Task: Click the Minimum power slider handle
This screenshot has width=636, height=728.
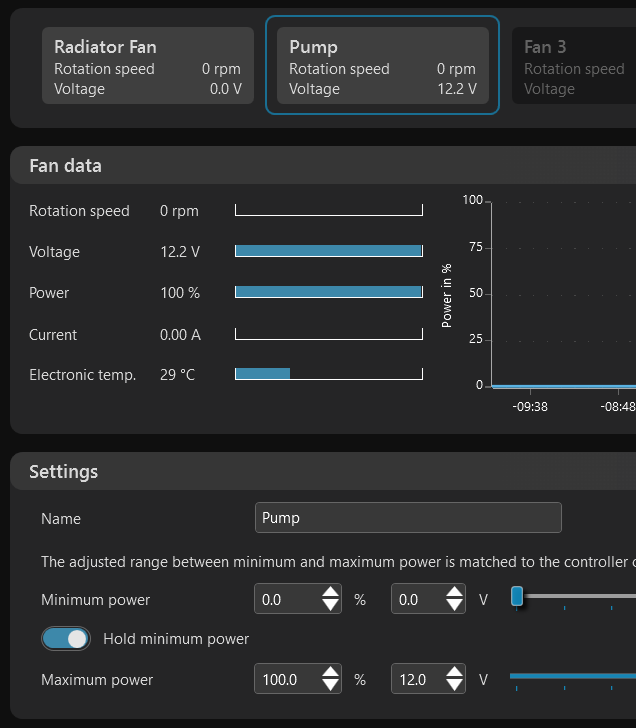Action: tap(517, 596)
